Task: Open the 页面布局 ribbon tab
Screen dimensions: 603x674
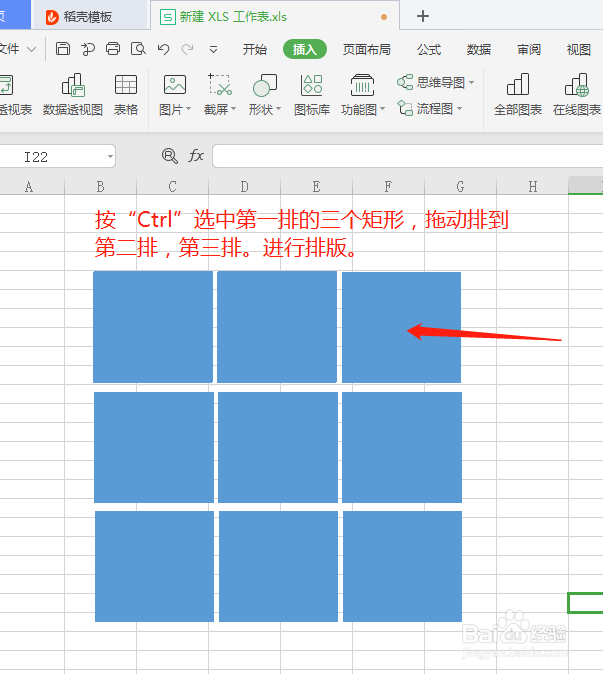Action: (367, 50)
